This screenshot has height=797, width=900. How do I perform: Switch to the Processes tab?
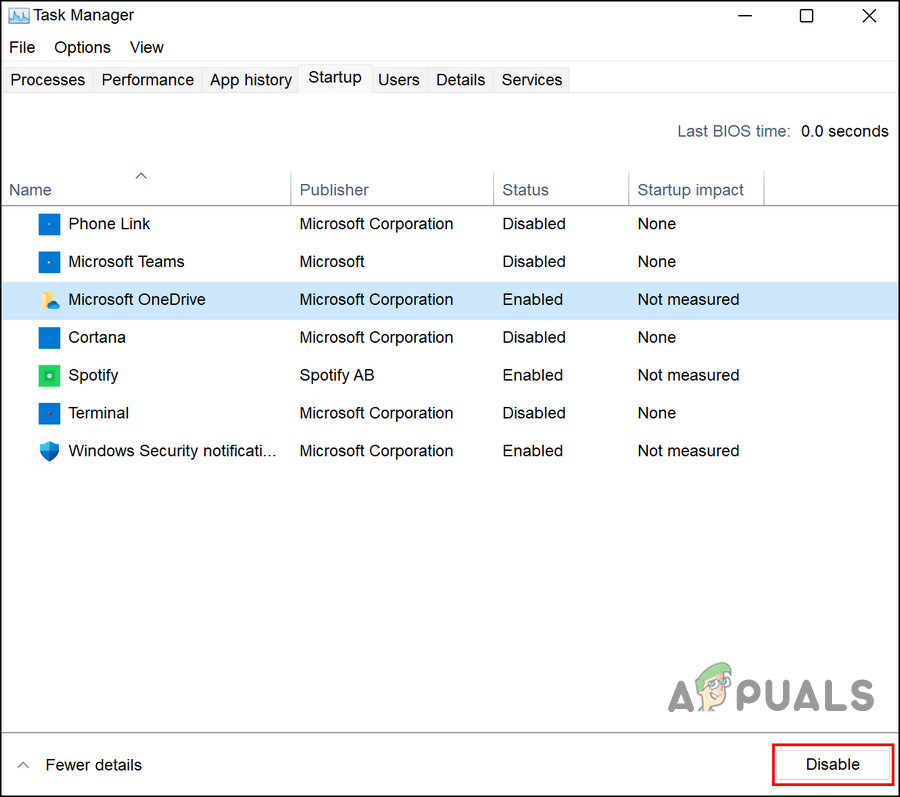point(47,79)
